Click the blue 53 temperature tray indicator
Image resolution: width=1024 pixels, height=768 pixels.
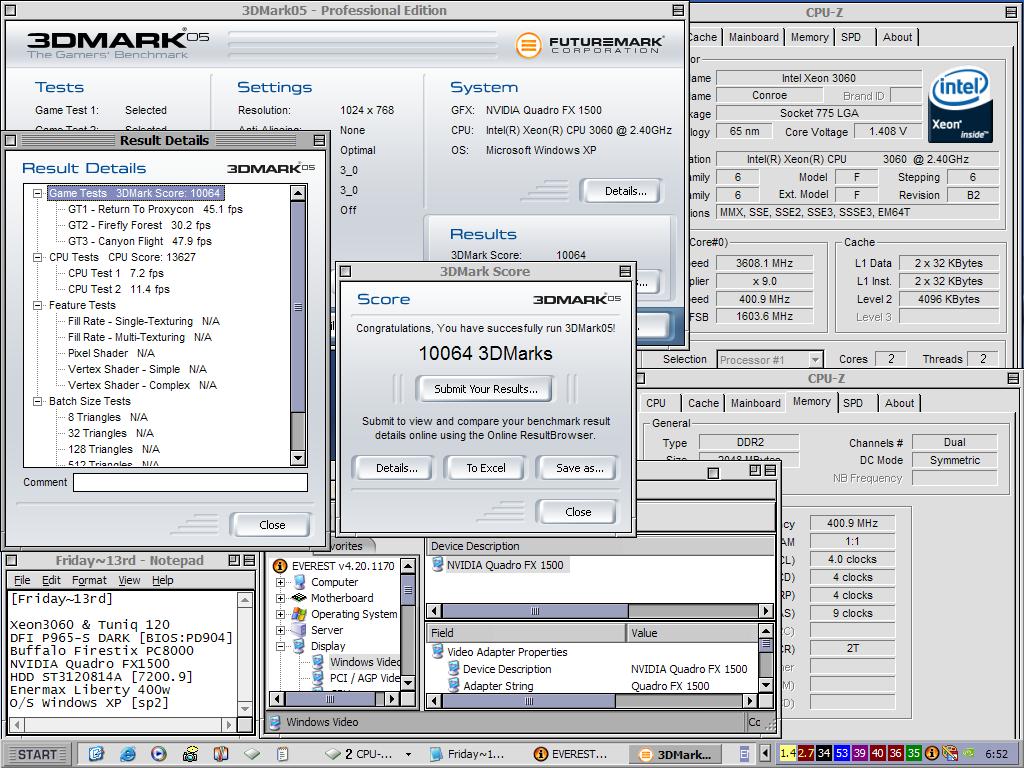pyautogui.click(x=842, y=754)
